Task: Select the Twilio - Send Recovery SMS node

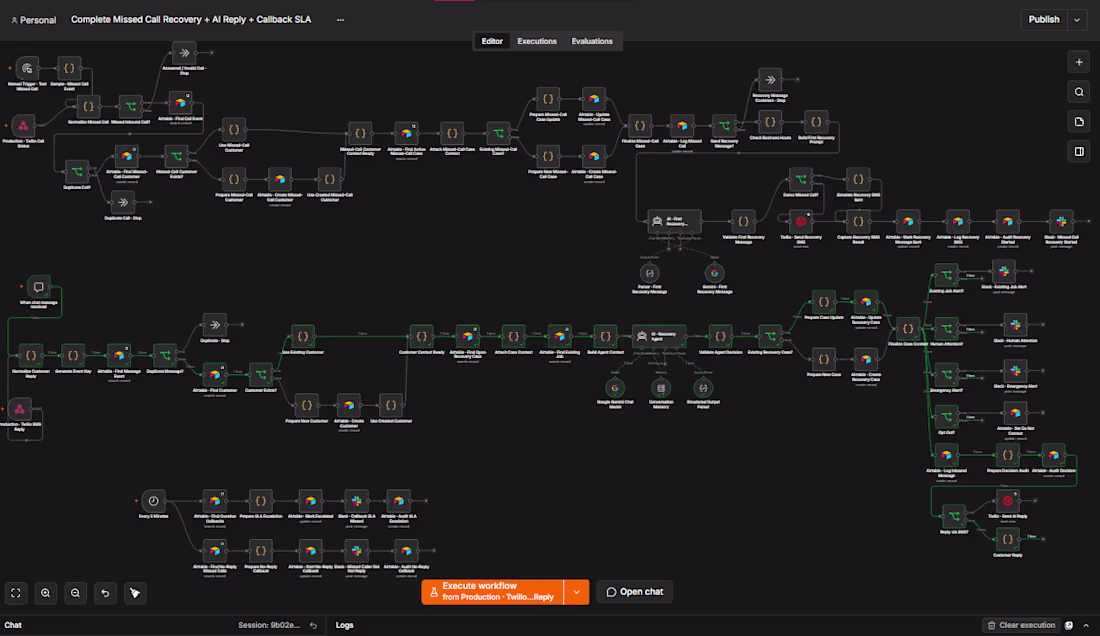Action: click(800, 222)
